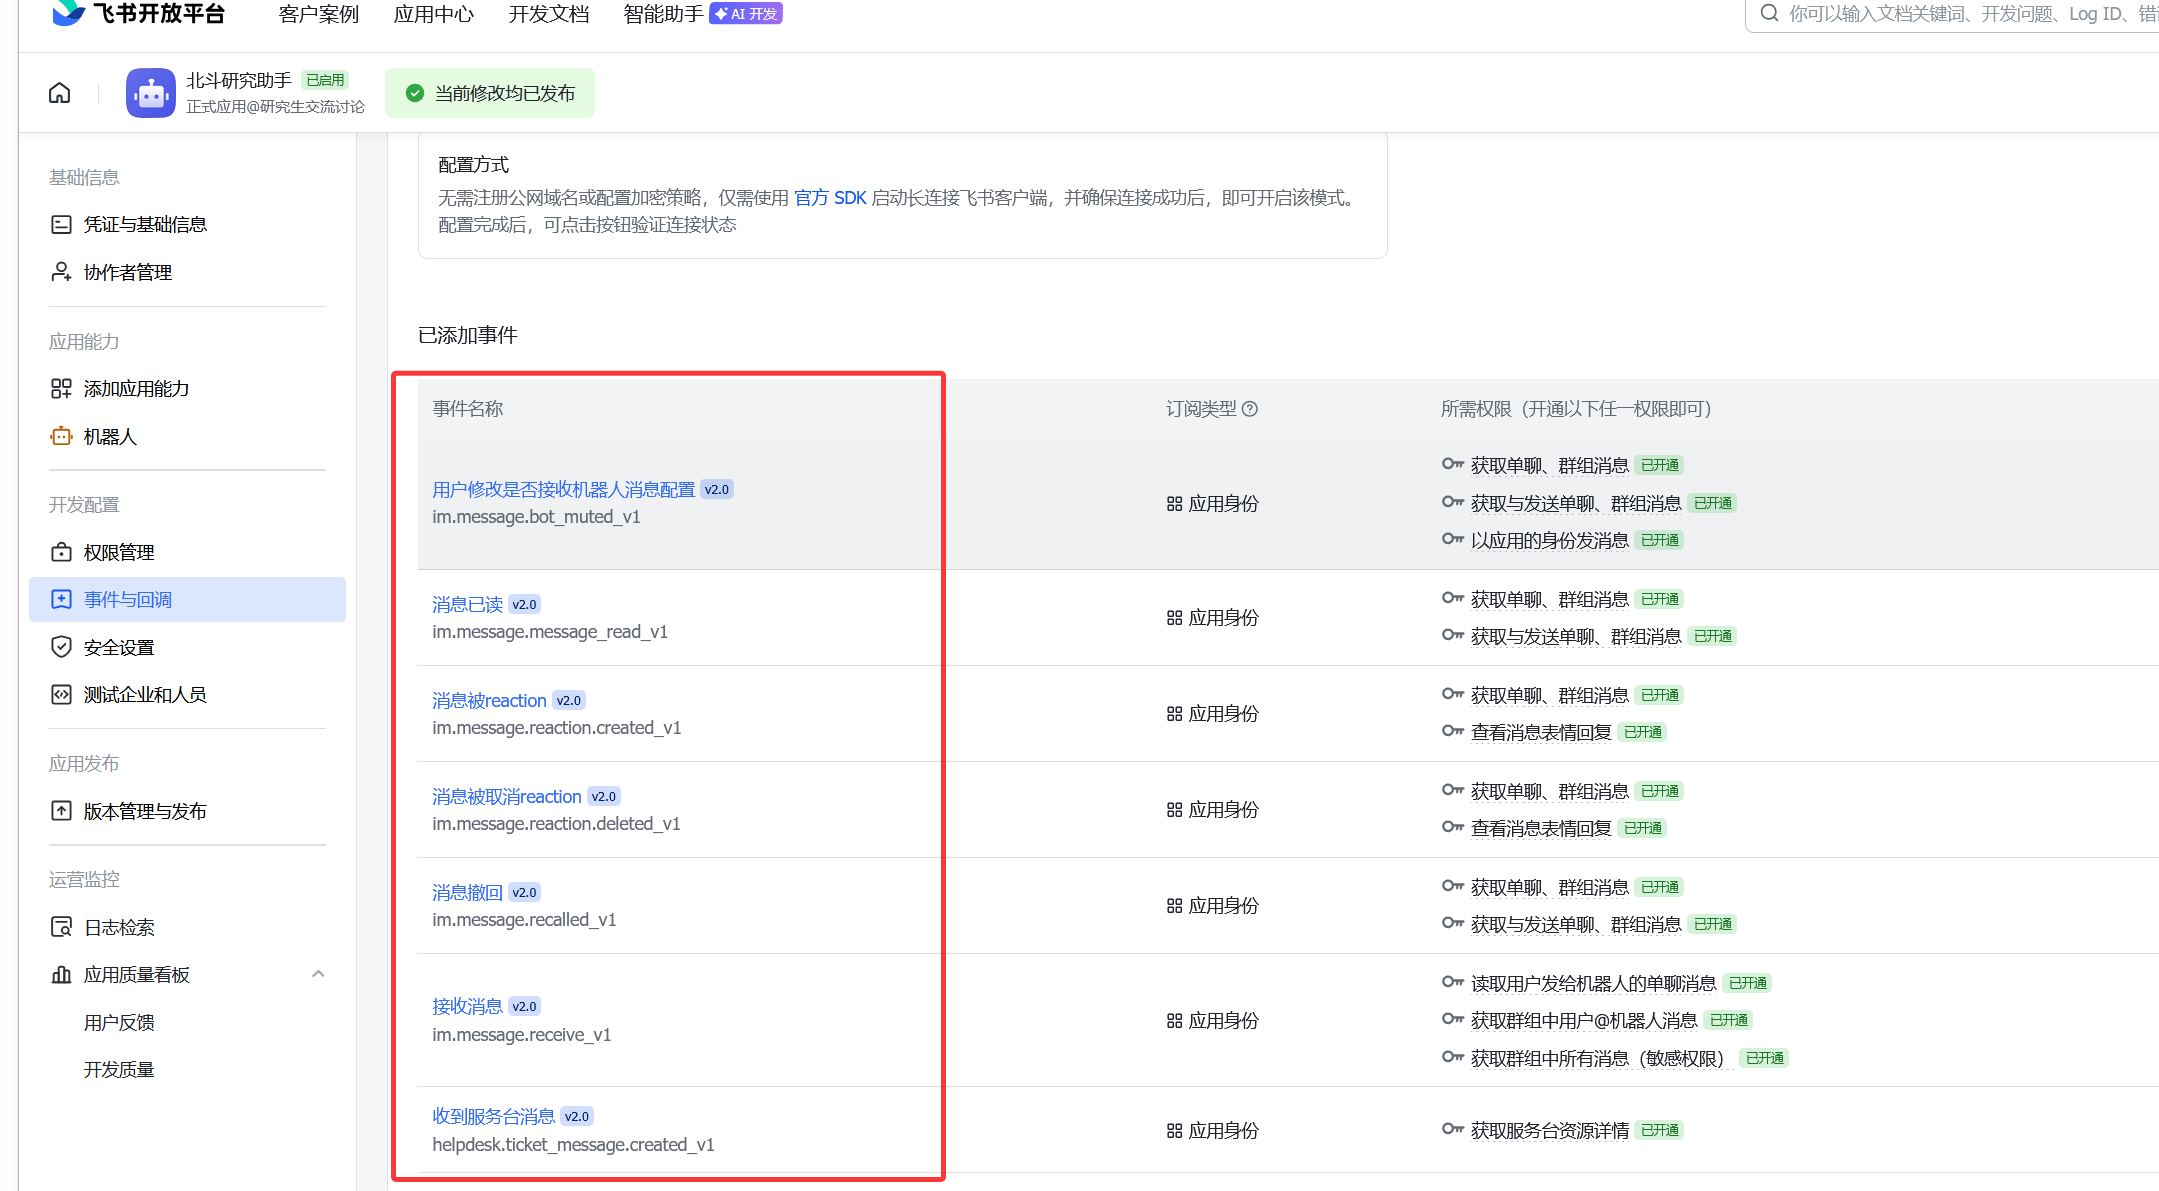Collapse the 应用质量看板 section chevron
Screen dimensions: 2159x1191
tap(318, 974)
